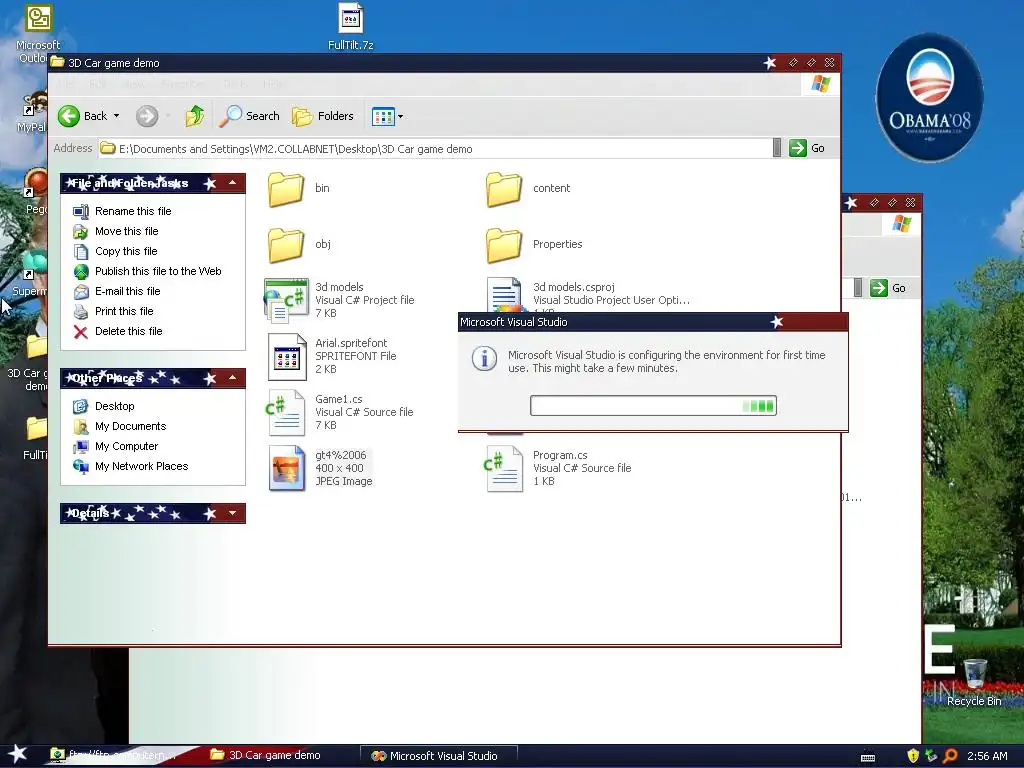Viewport: 1024px width, 768px height.
Task: Collapse the Other Places panel
Action: 232,377
